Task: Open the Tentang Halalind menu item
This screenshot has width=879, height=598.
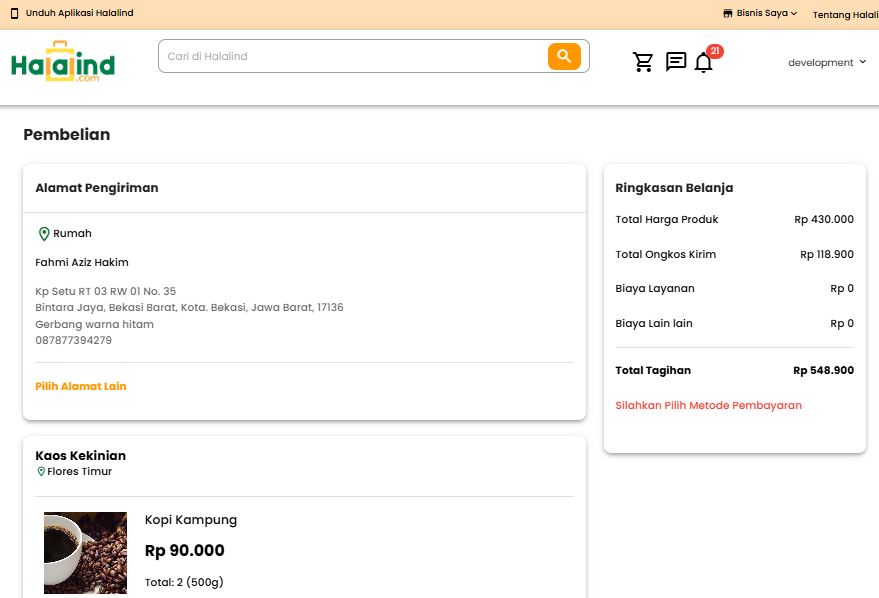Action: point(845,15)
